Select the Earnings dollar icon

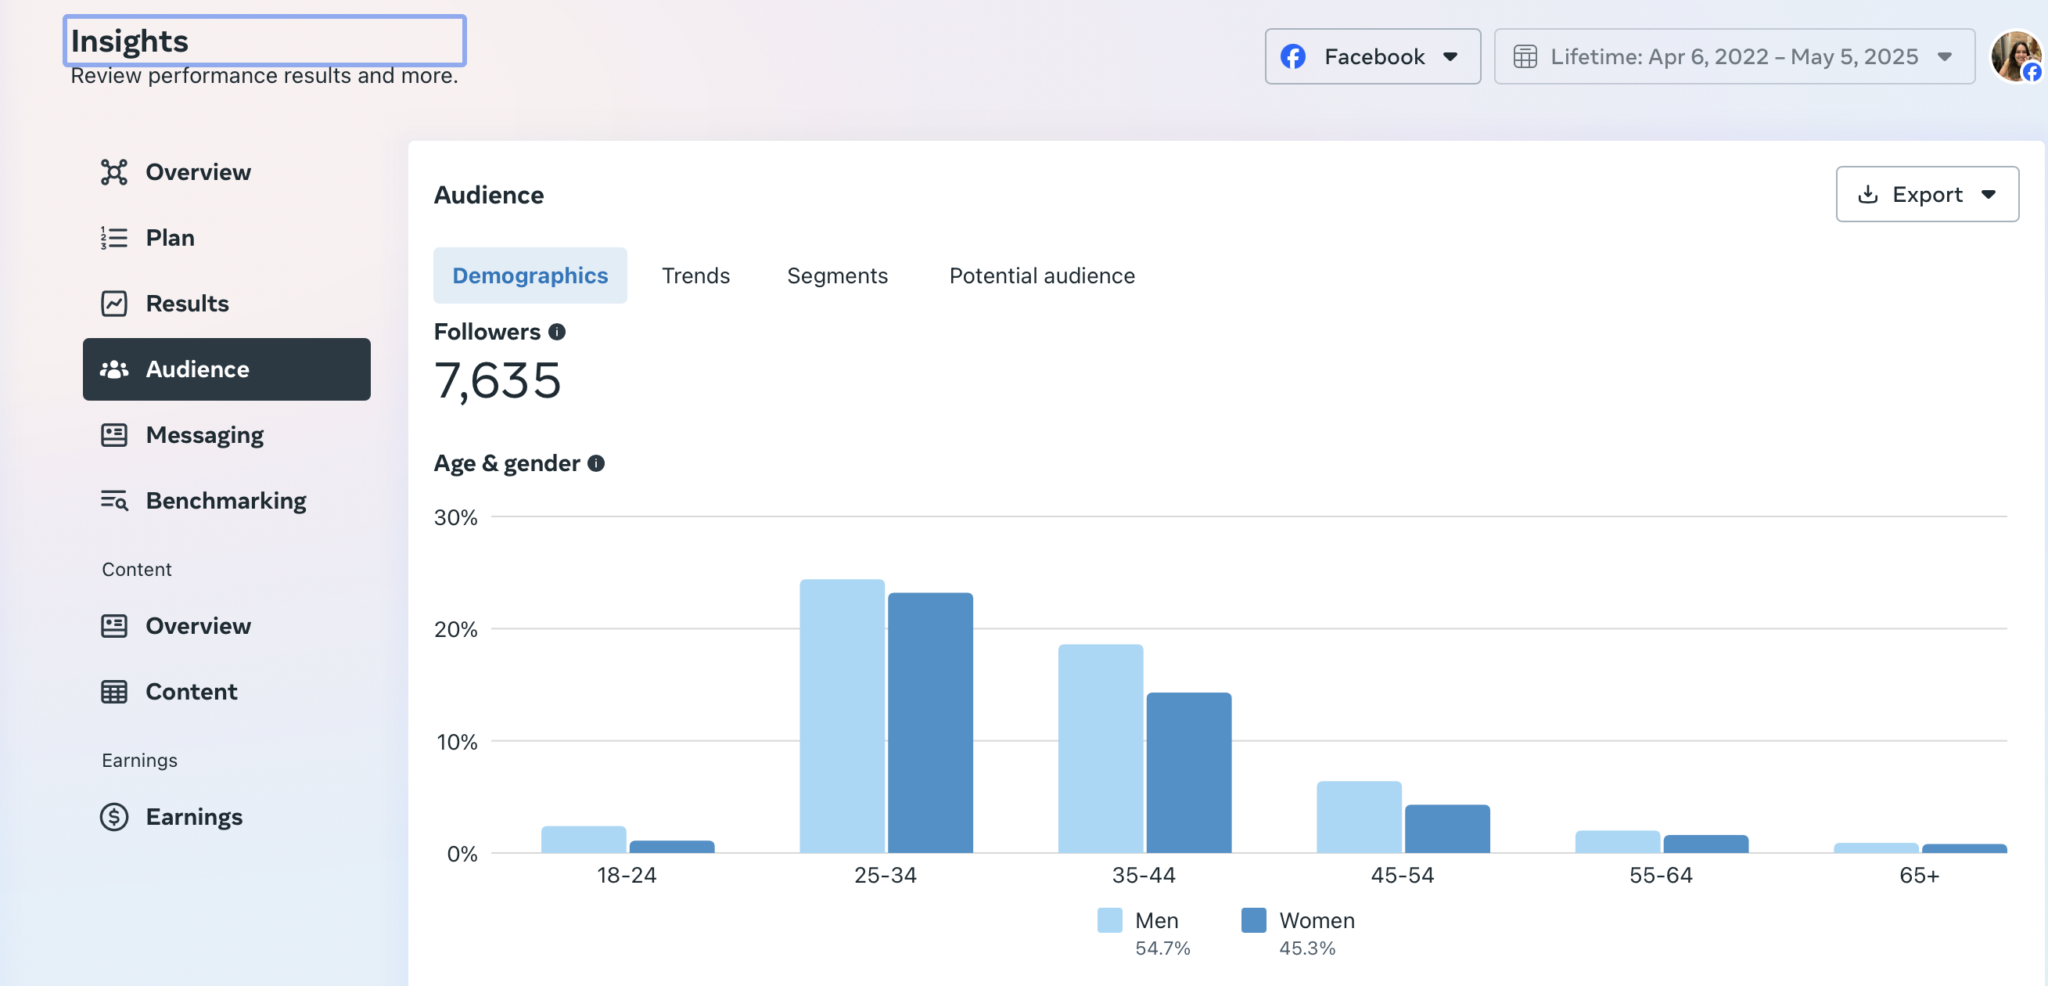point(114,817)
